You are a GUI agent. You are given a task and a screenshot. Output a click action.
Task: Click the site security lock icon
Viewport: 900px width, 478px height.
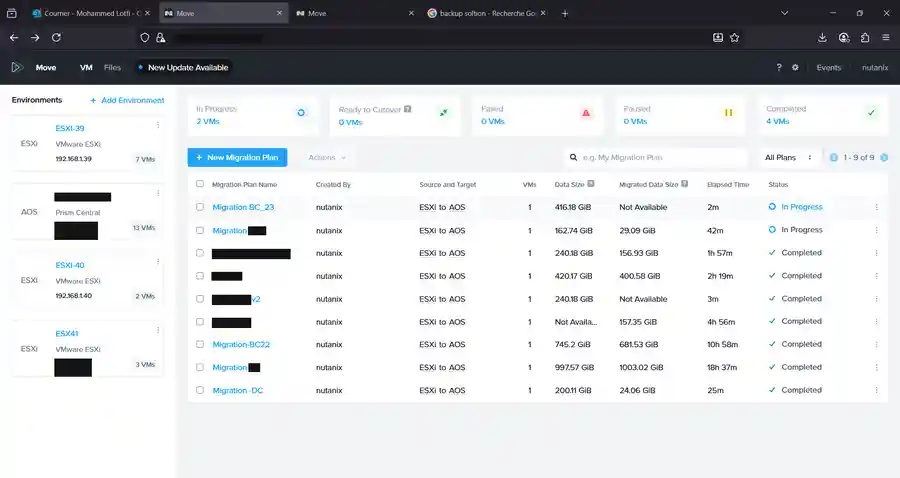(161, 37)
